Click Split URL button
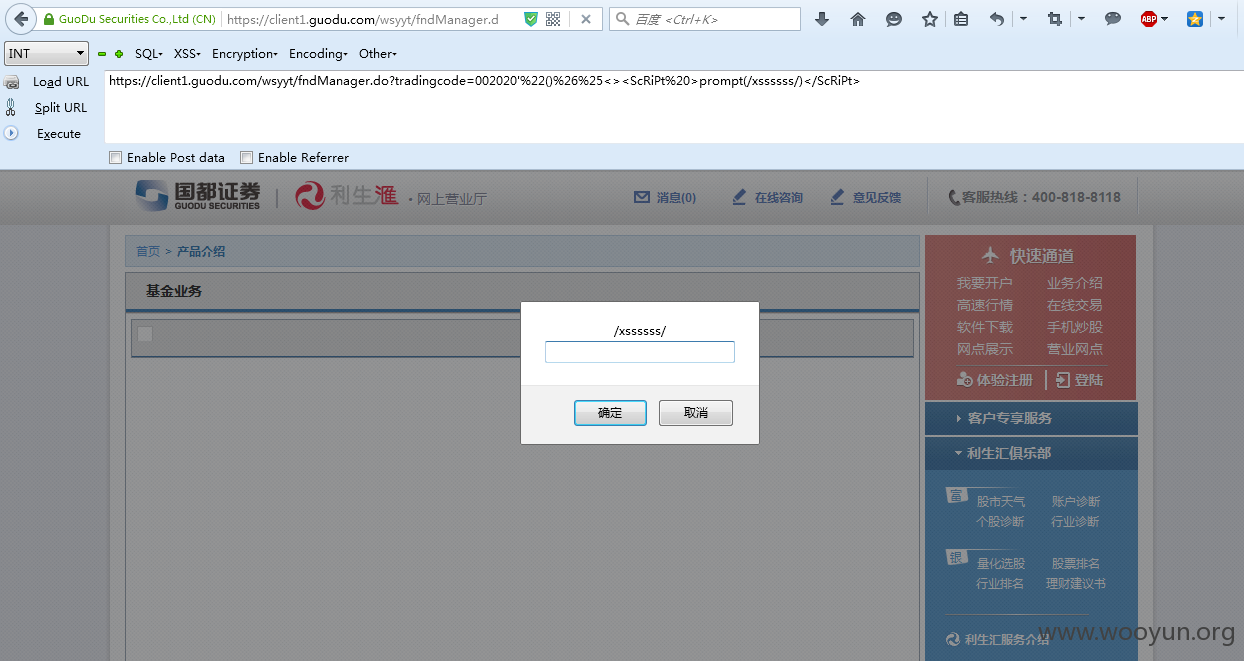The width and height of the screenshot is (1244, 661). (x=61, y=108)
